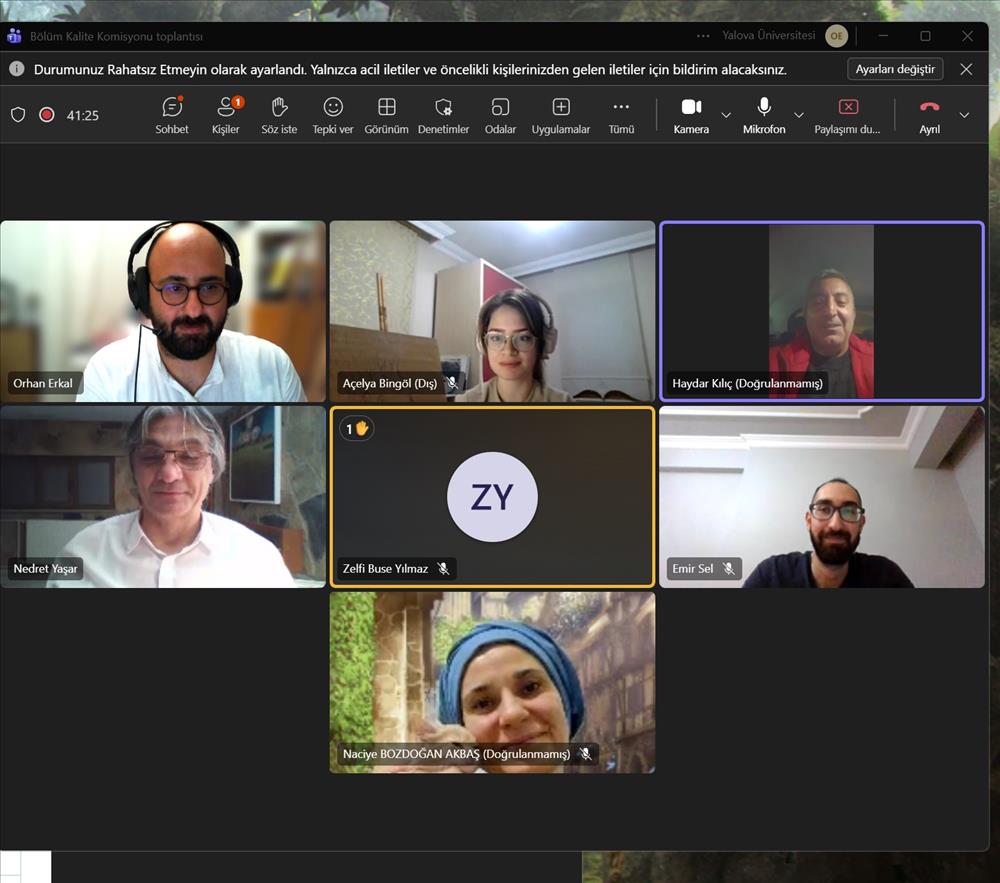Viewport: 1000px width, 883px height.
Task: Open Uygulamalar apps panel
Action: tap(561, 114)
